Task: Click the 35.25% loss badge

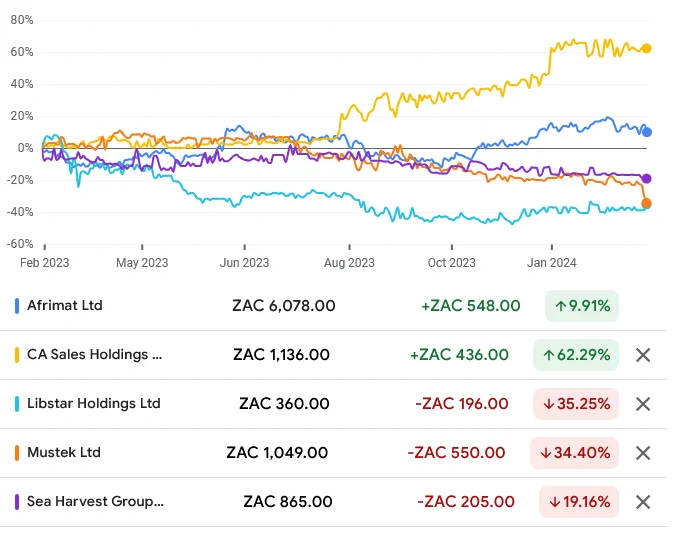Action: tap(576, 404)
